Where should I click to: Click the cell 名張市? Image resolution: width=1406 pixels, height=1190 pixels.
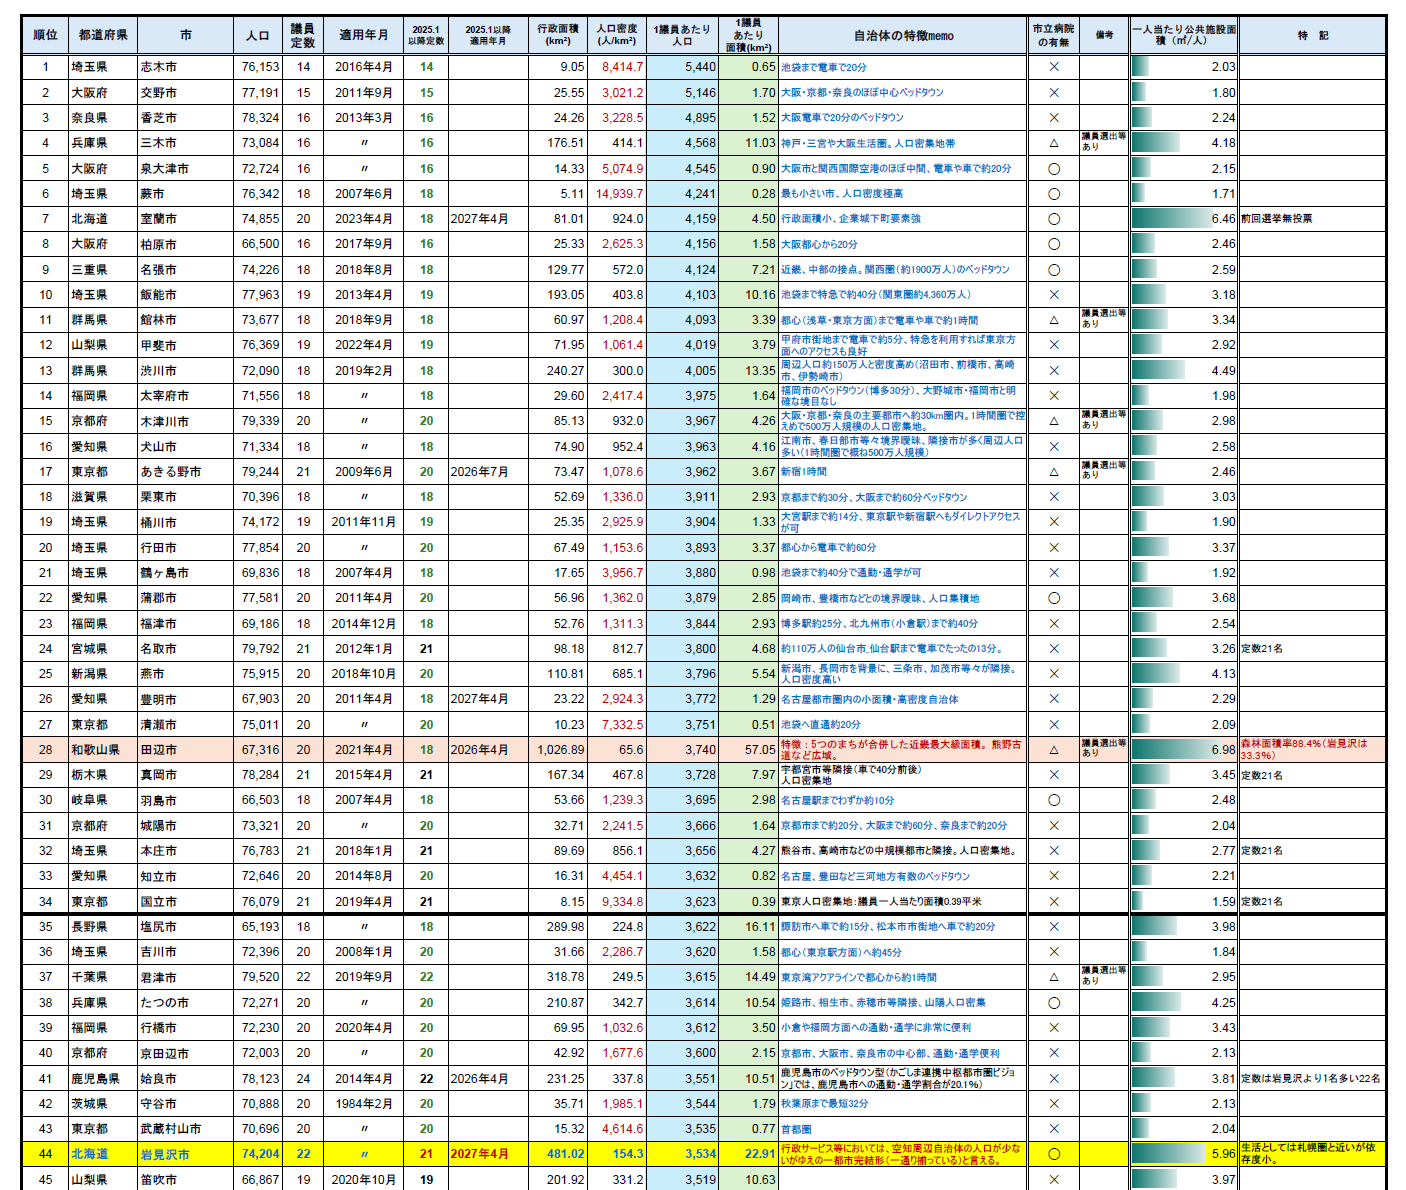coord(185,270)
